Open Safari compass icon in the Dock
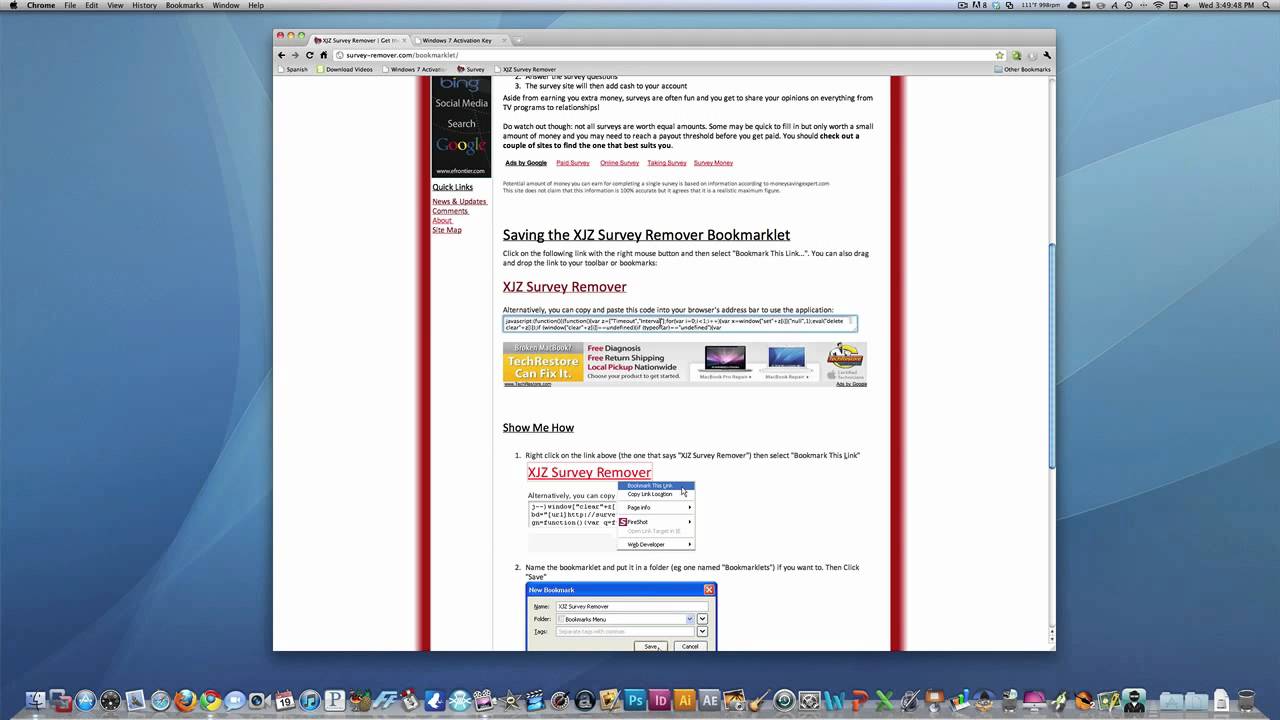Screen dimensions: 1280x720 (160, 701)
